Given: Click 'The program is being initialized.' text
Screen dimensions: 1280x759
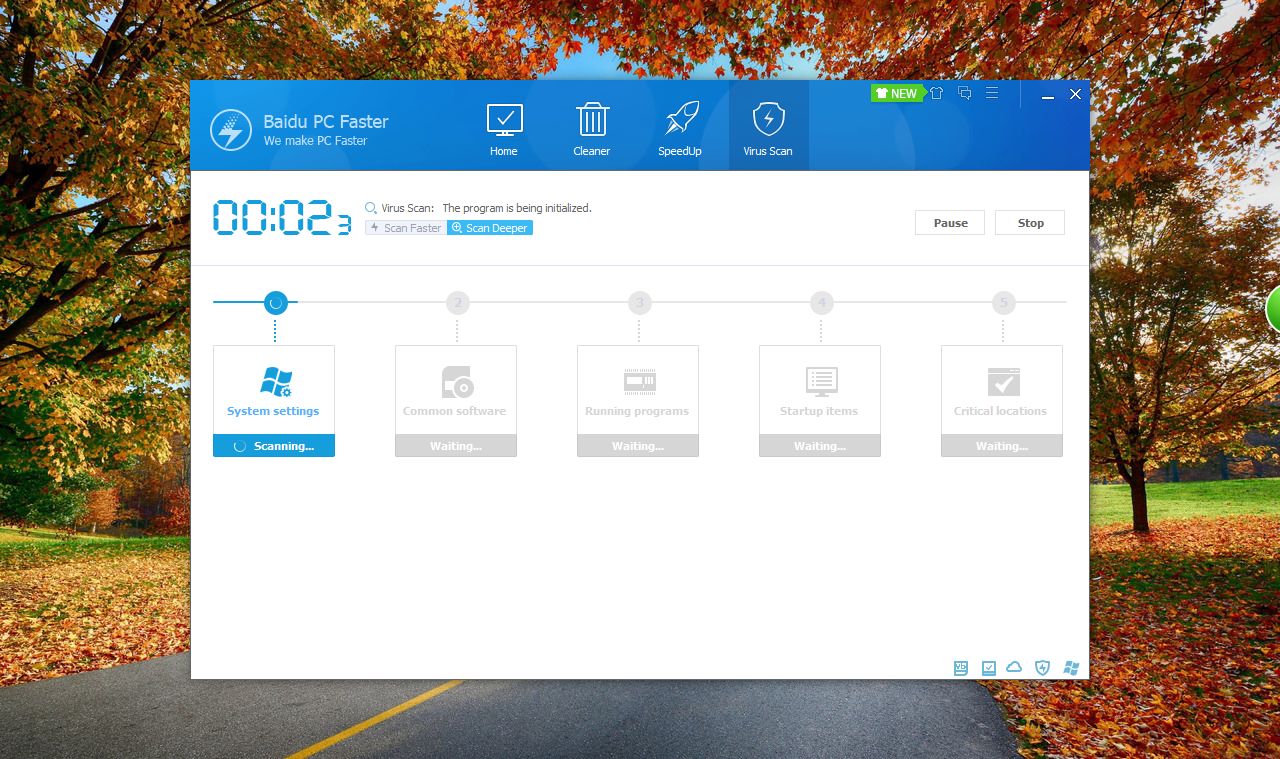Looking at the screenshot, I should (517, 208).
